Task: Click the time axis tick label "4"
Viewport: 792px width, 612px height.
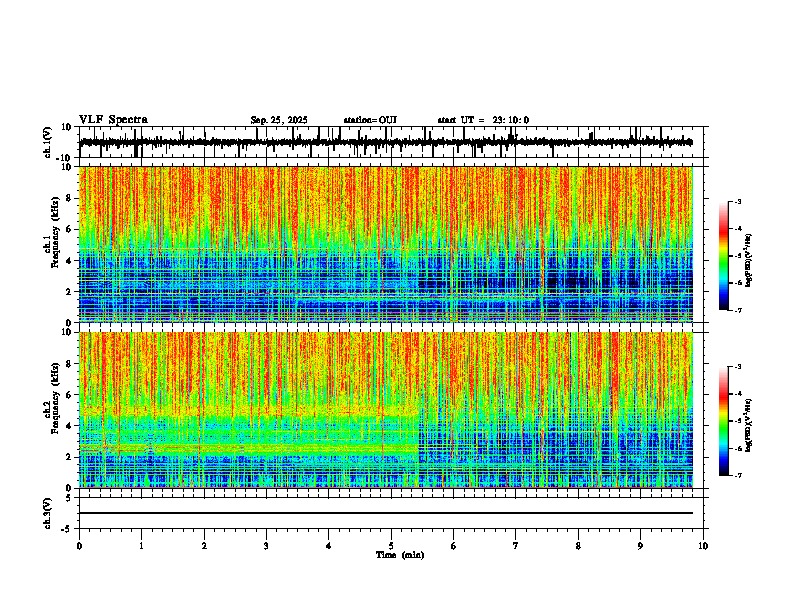Action: (329, 546)
